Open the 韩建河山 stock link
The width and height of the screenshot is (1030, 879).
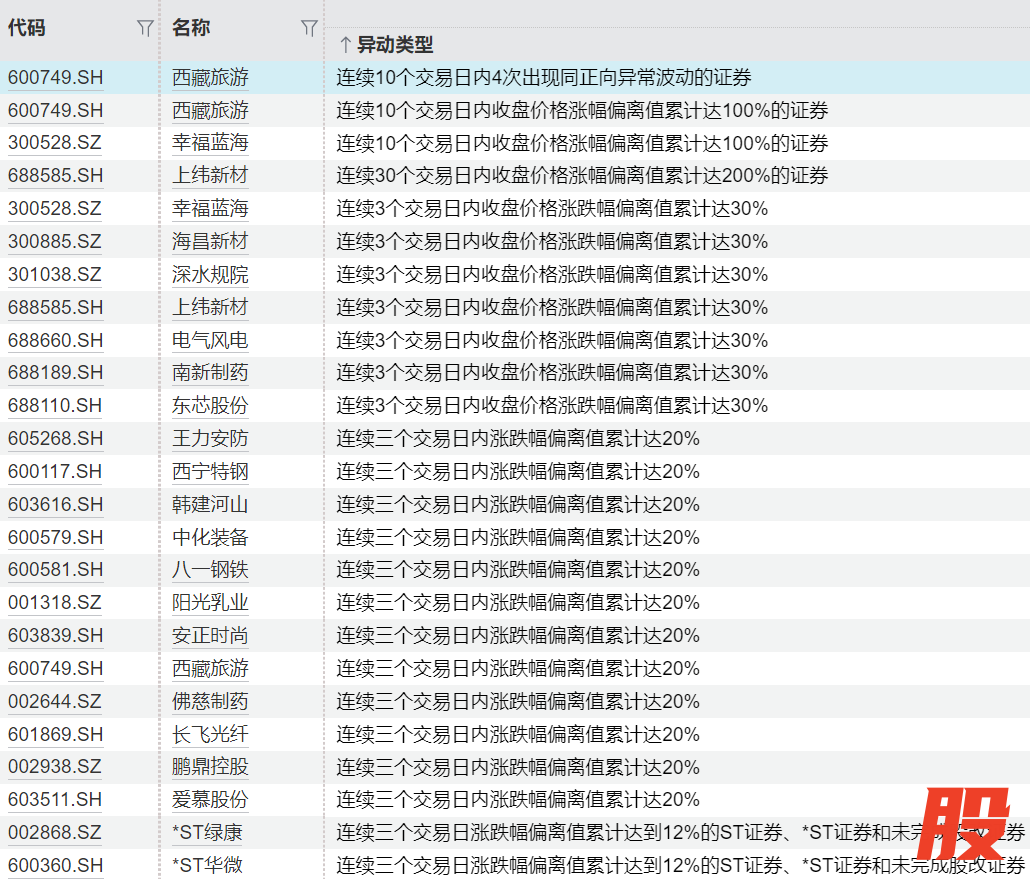point(210,504)
